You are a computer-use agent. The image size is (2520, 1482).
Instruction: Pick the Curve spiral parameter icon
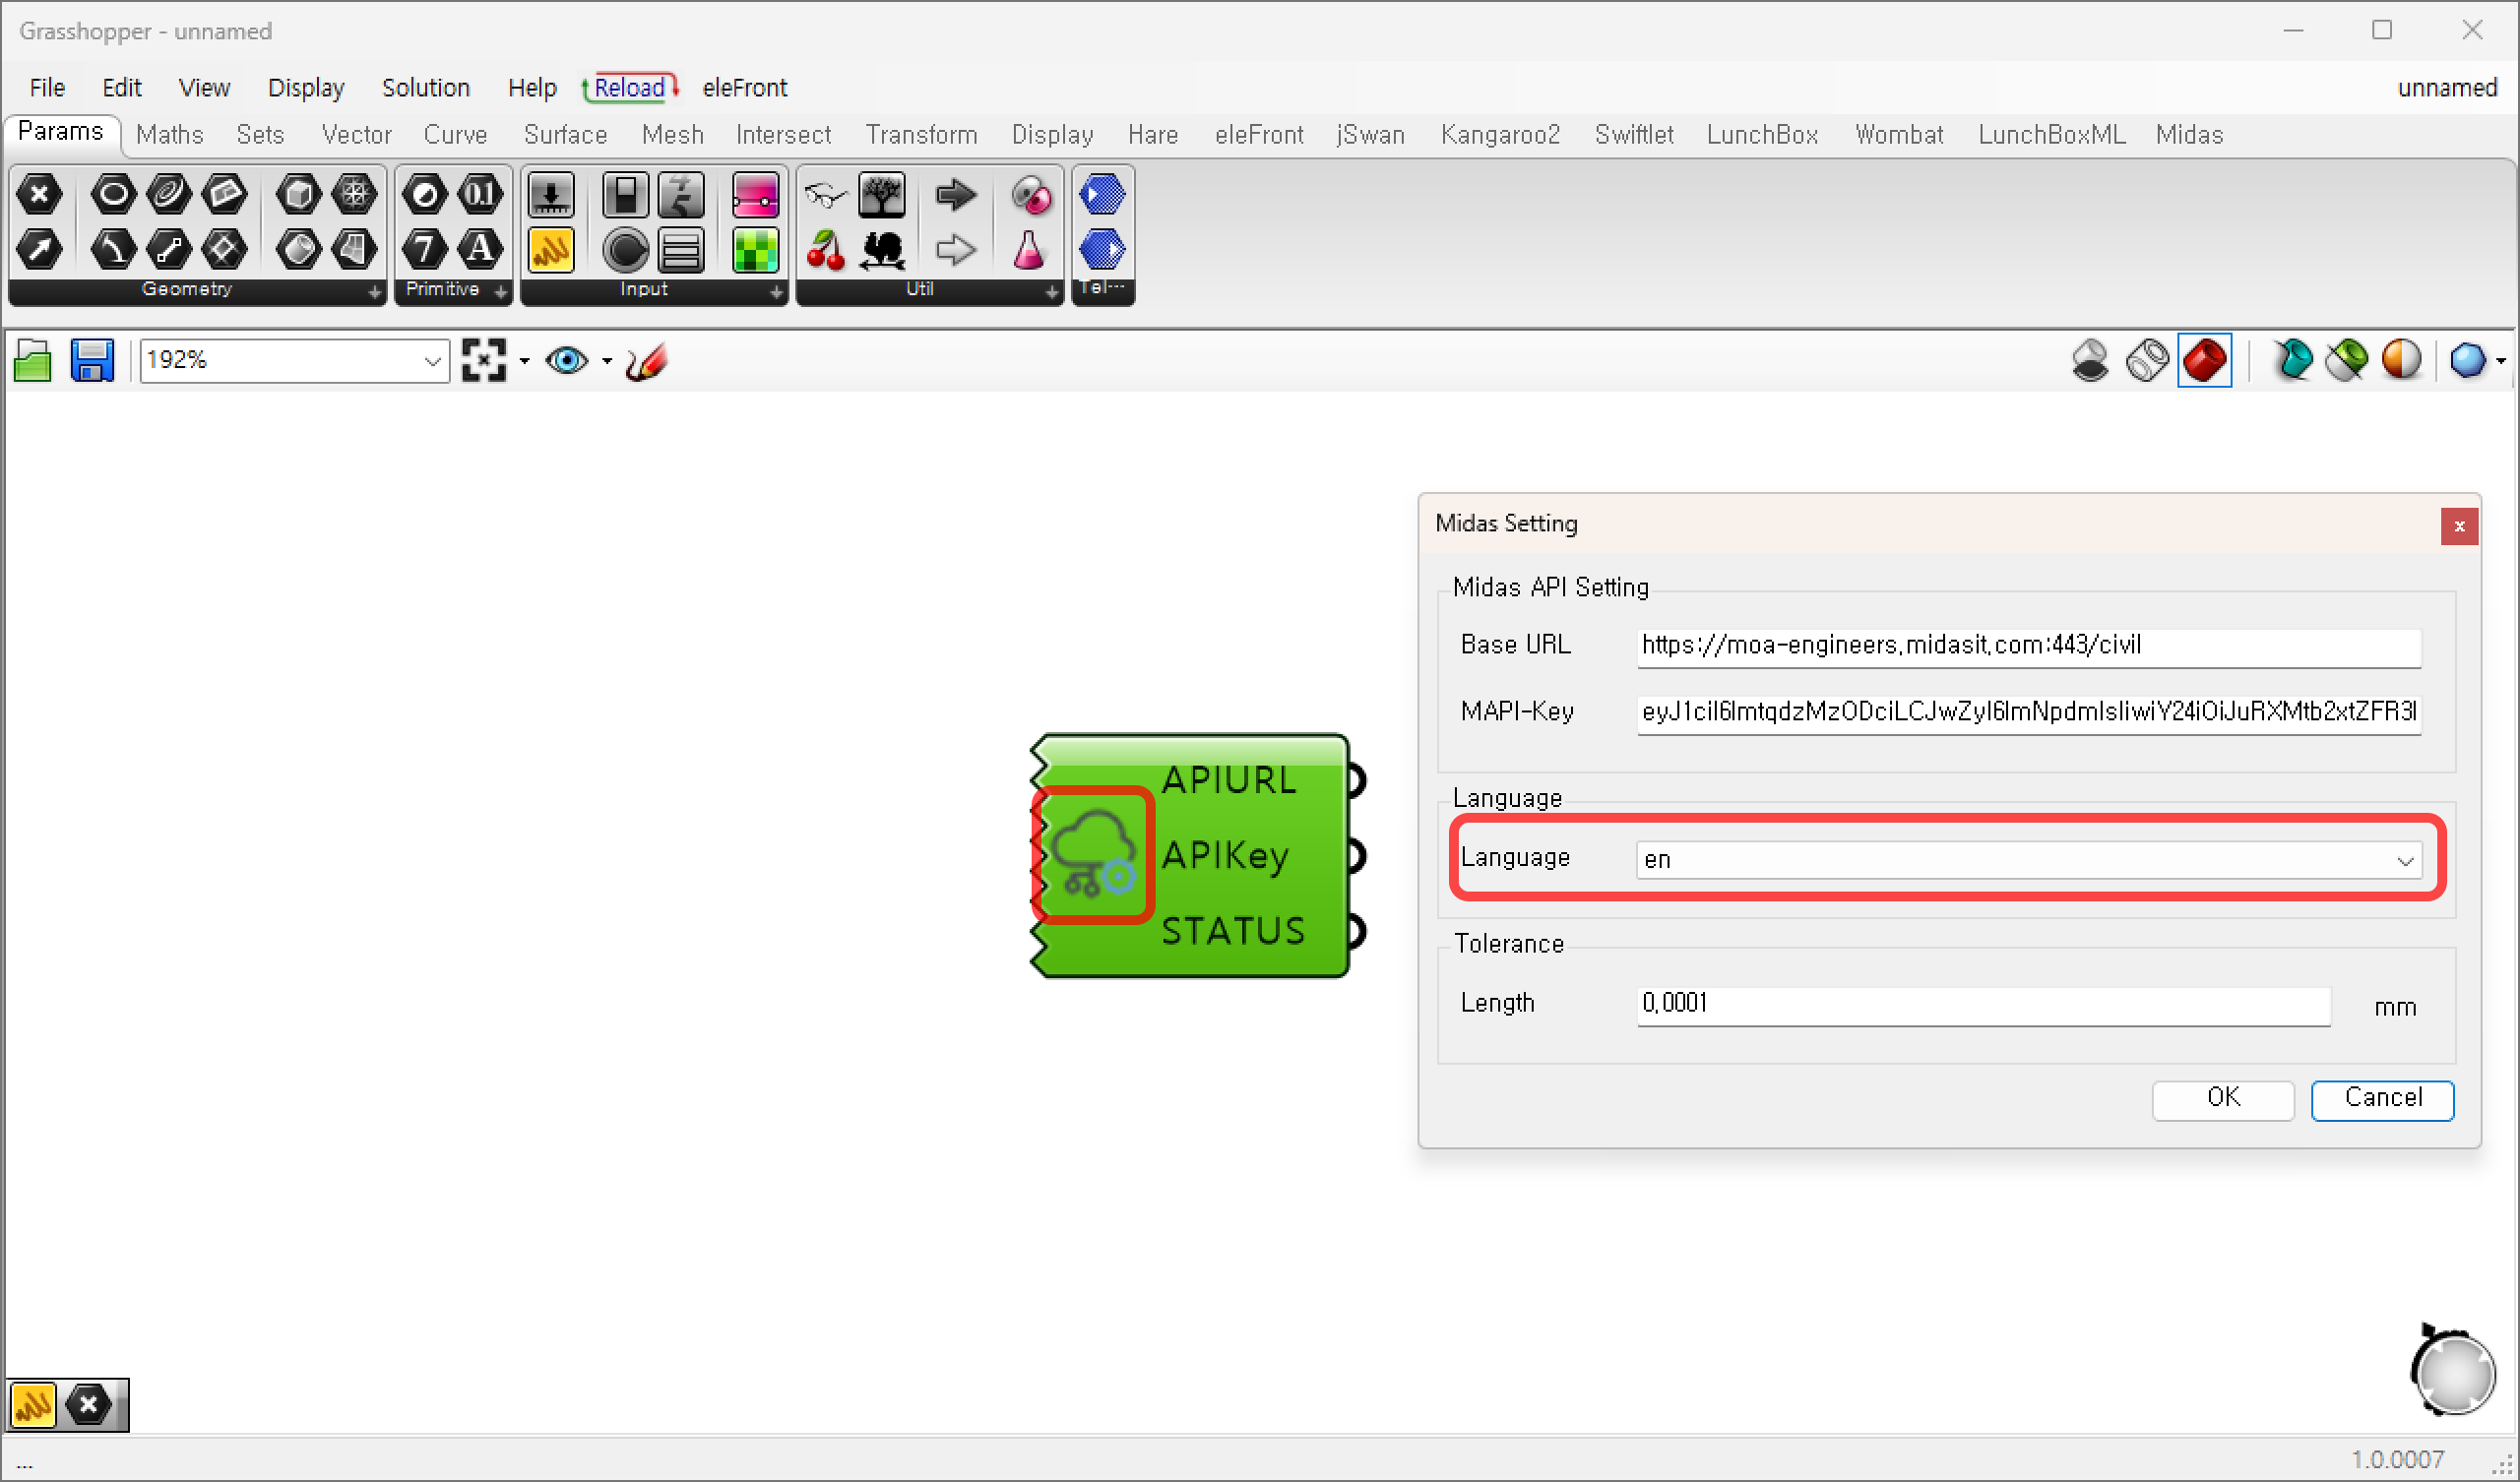(168, 194)
